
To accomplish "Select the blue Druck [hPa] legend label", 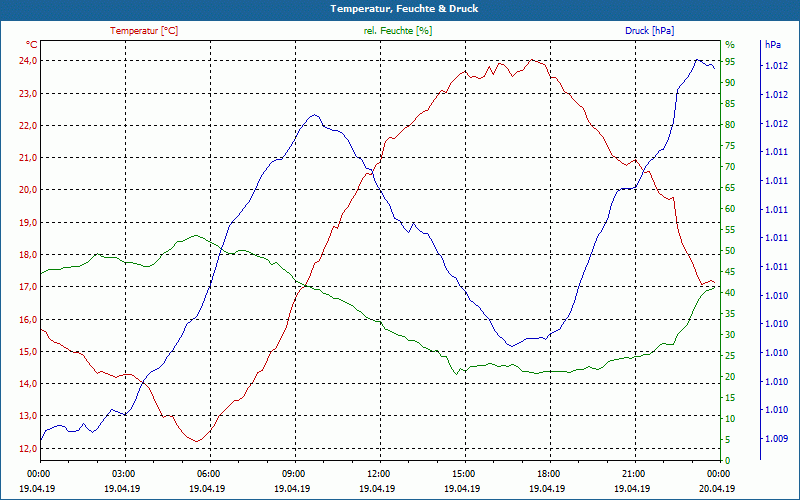I will click(x=649, y=31).
